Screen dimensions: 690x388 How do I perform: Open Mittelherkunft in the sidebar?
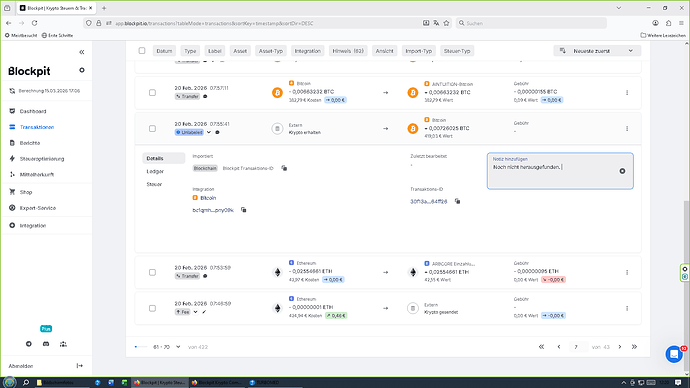[x=37, y=175]
